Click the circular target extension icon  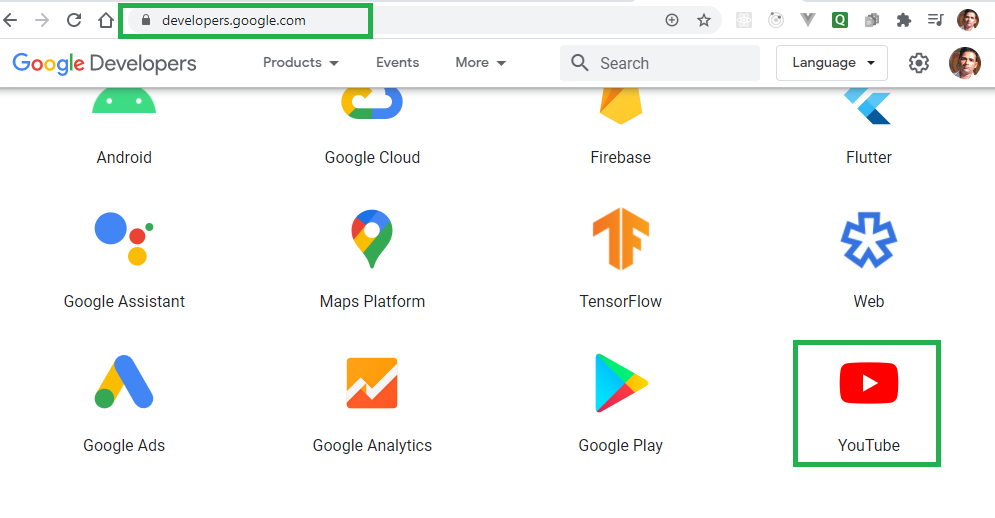pos(775,20)
